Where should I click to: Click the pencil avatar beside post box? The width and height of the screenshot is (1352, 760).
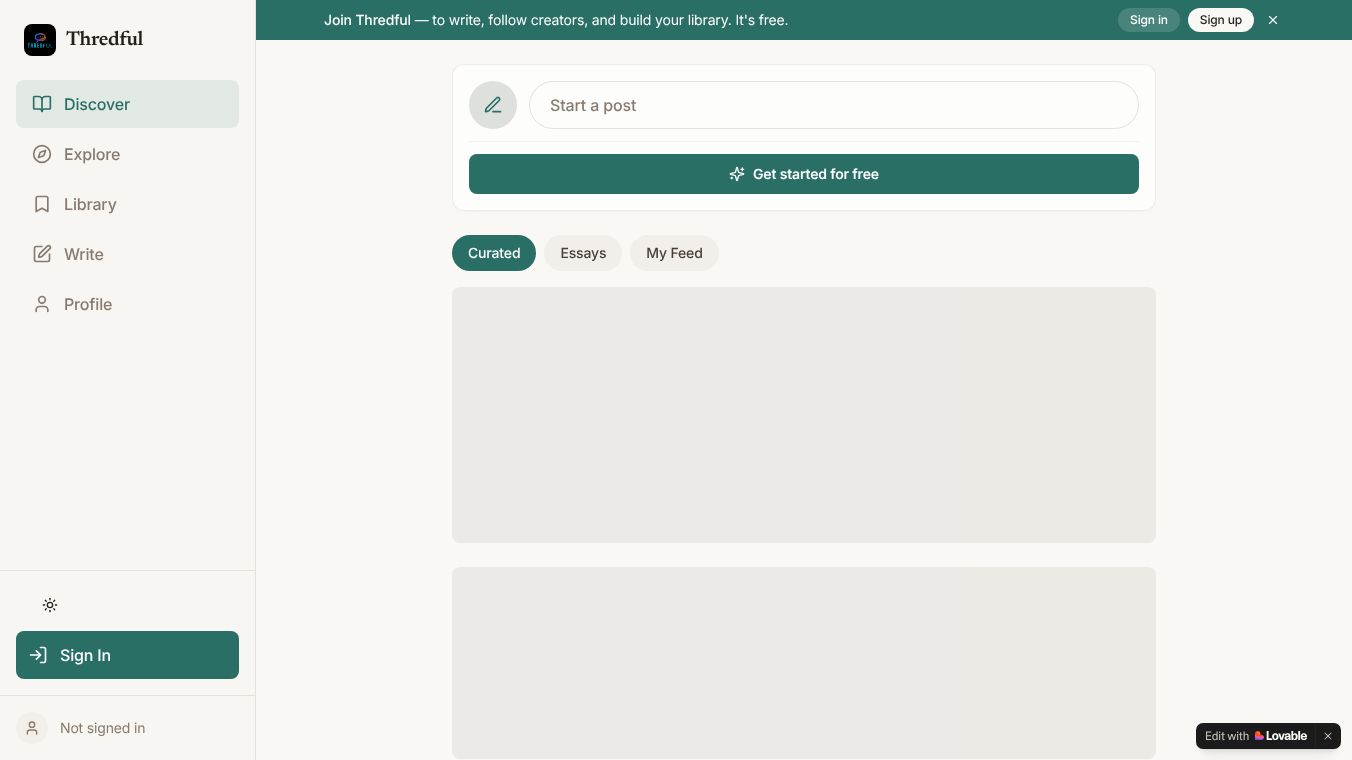click(x=493, y=105)
